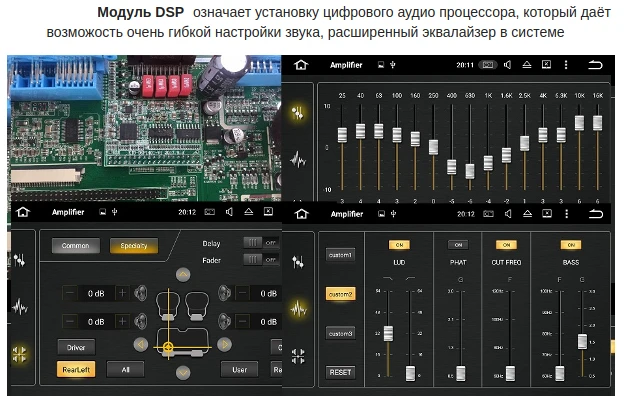
Task: Click the crosshair marker on the car seats
Action: pos(168,347)
